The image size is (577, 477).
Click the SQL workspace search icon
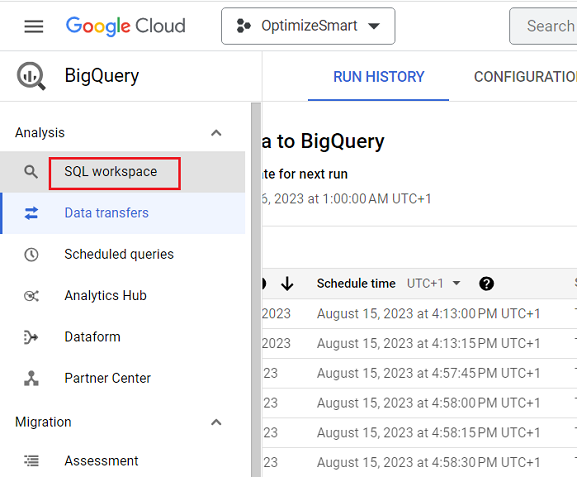pos(31,172)
